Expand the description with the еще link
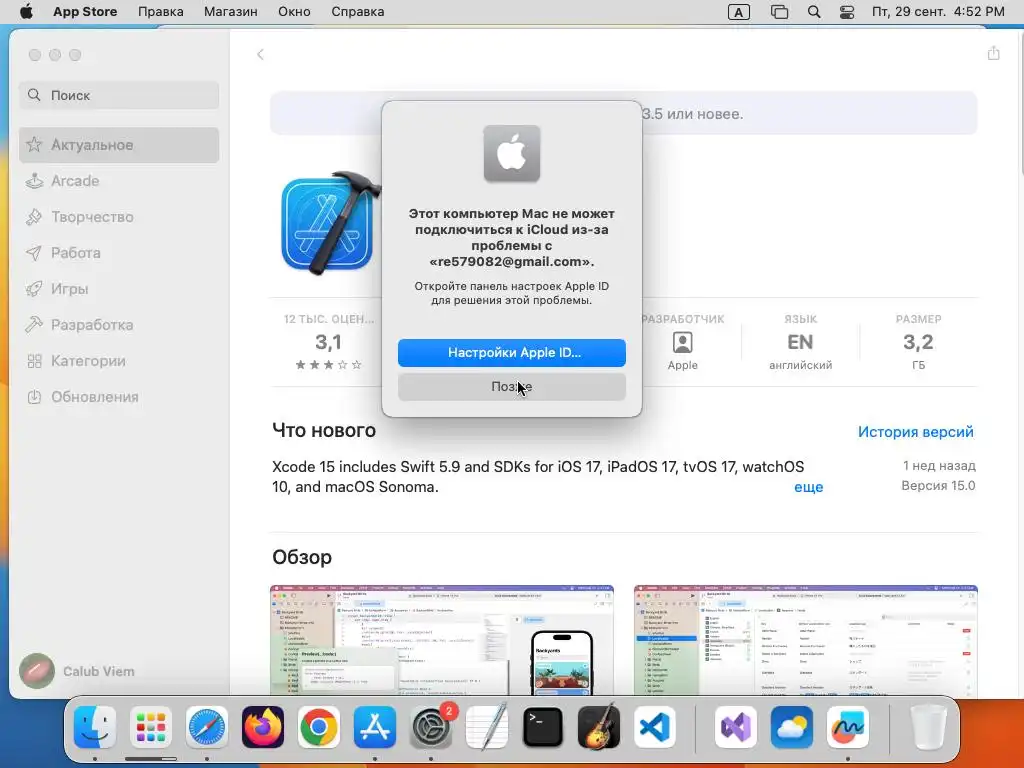 (808, 487)
